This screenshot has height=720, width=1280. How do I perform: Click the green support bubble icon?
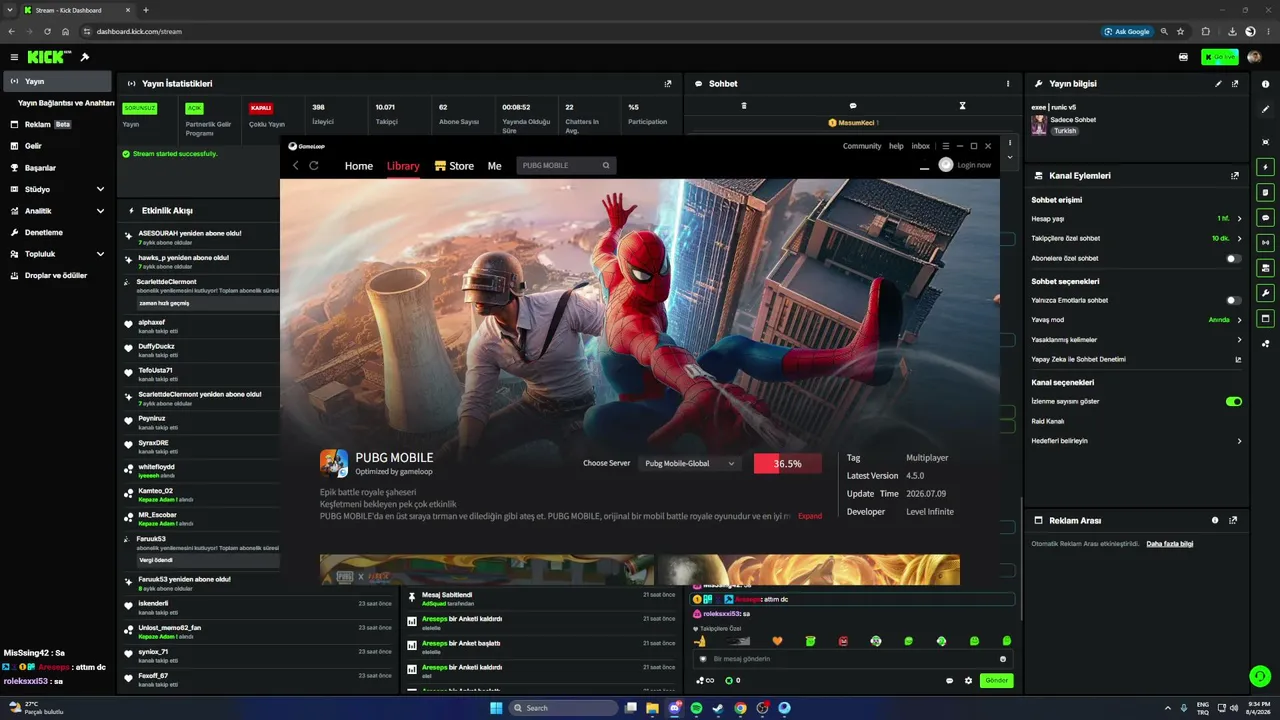(x=1260, y=676)
